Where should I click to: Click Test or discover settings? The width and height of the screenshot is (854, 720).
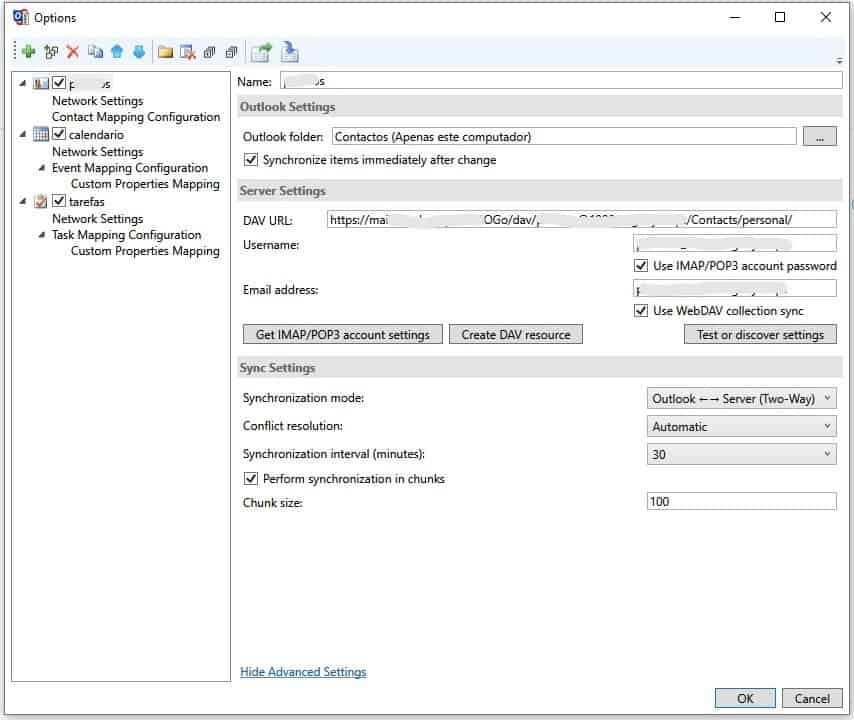point(760,334)
